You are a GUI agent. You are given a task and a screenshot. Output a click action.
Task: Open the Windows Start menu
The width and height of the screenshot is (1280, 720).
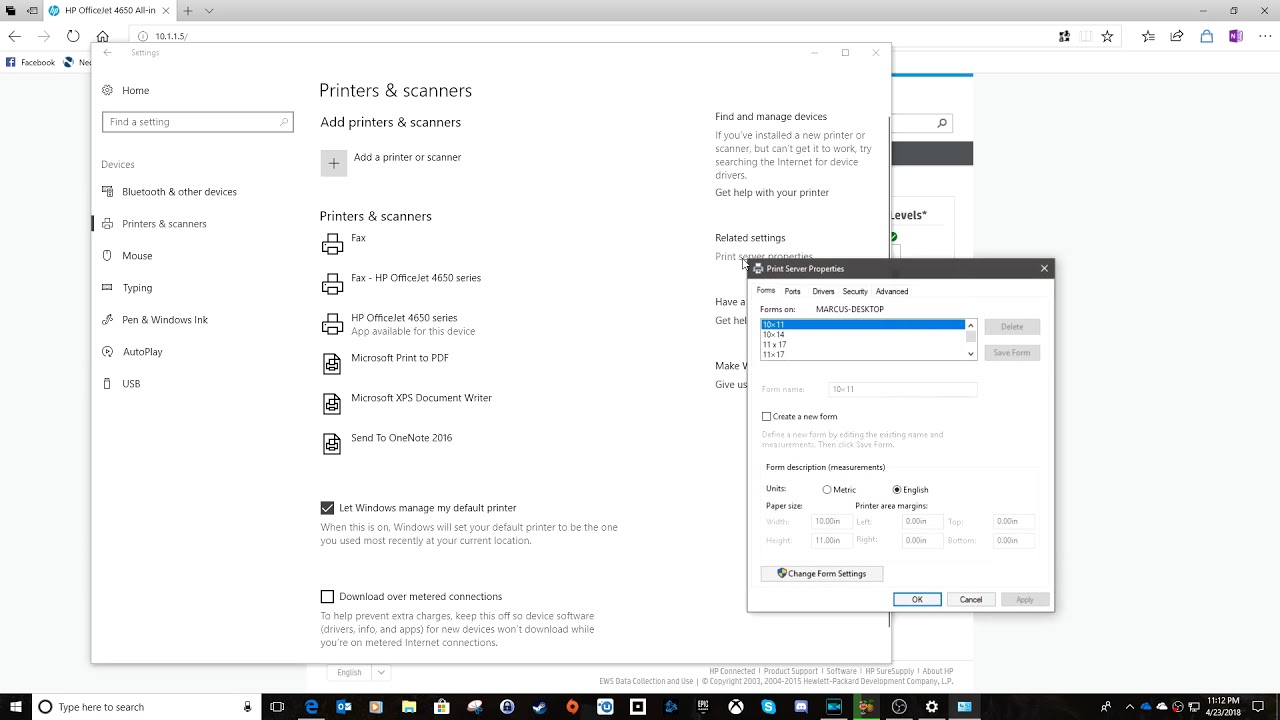pyautogui.click(x=15, y=707)
